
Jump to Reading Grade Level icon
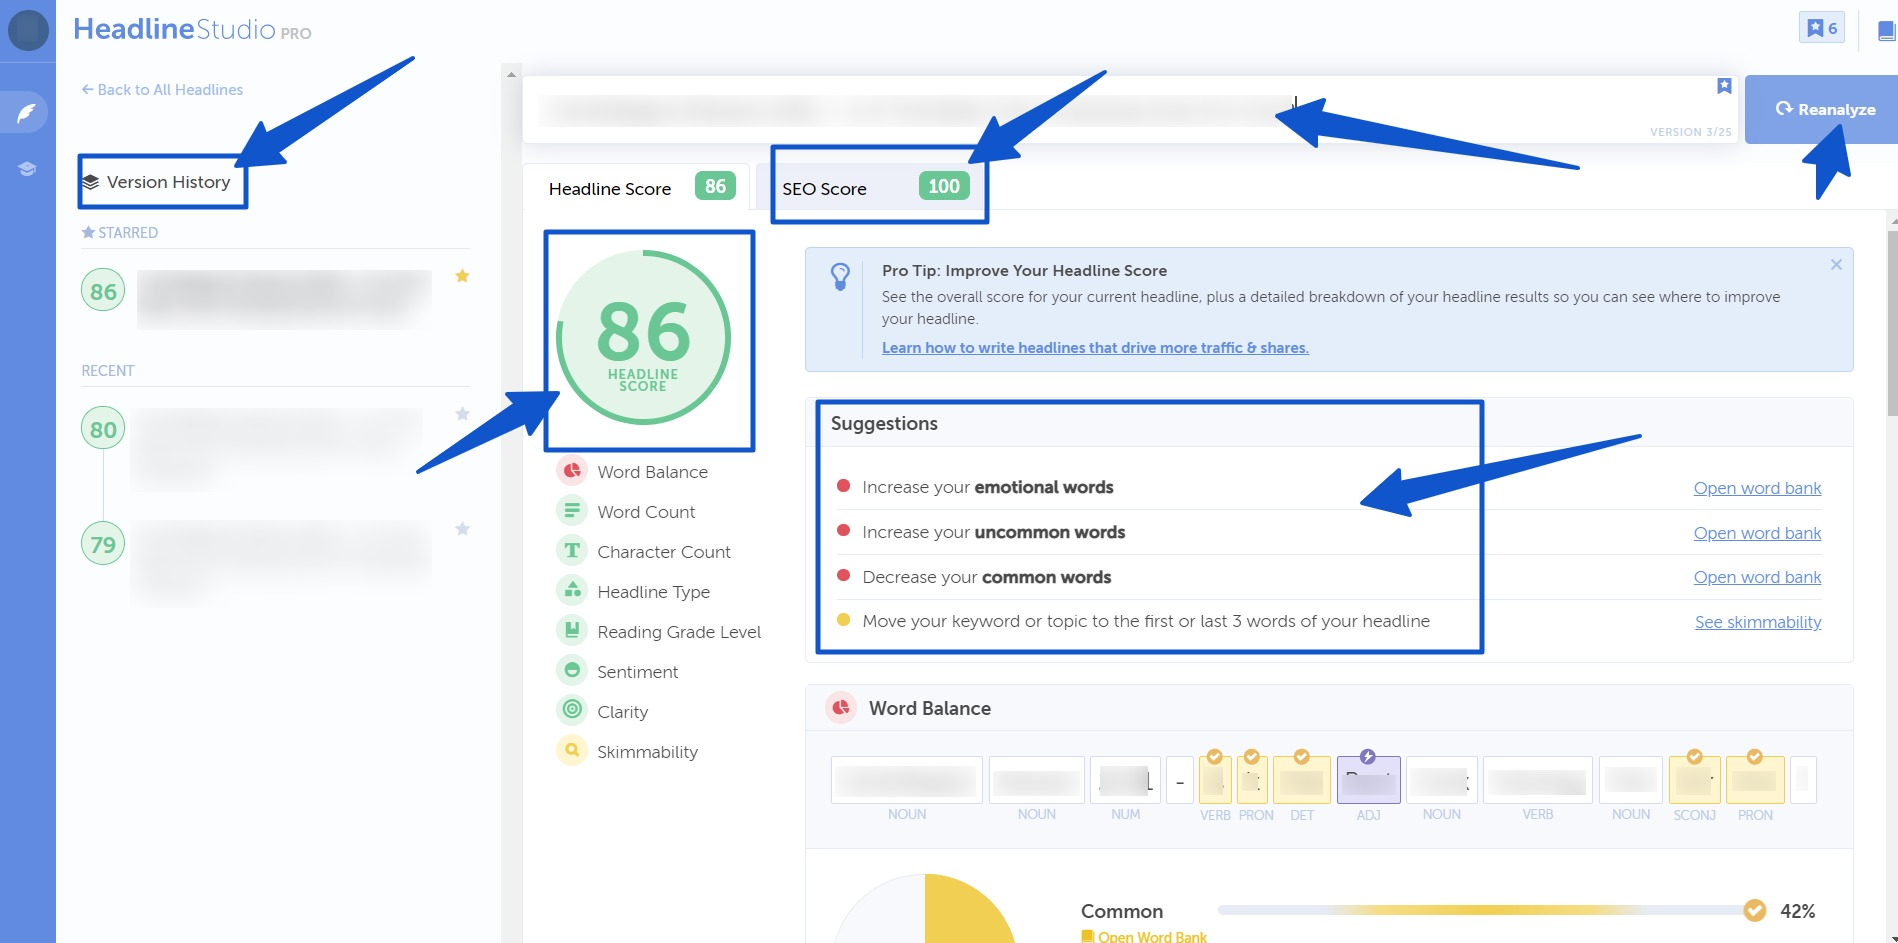pyautogui.click(x=572, y=631)
